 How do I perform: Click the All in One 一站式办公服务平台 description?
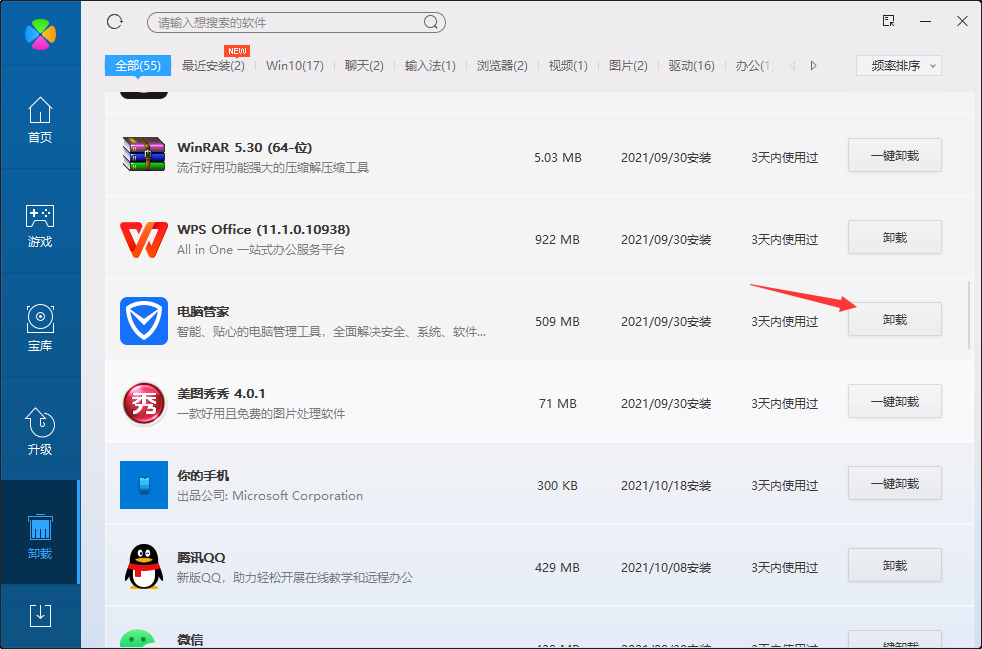point(261,249)
